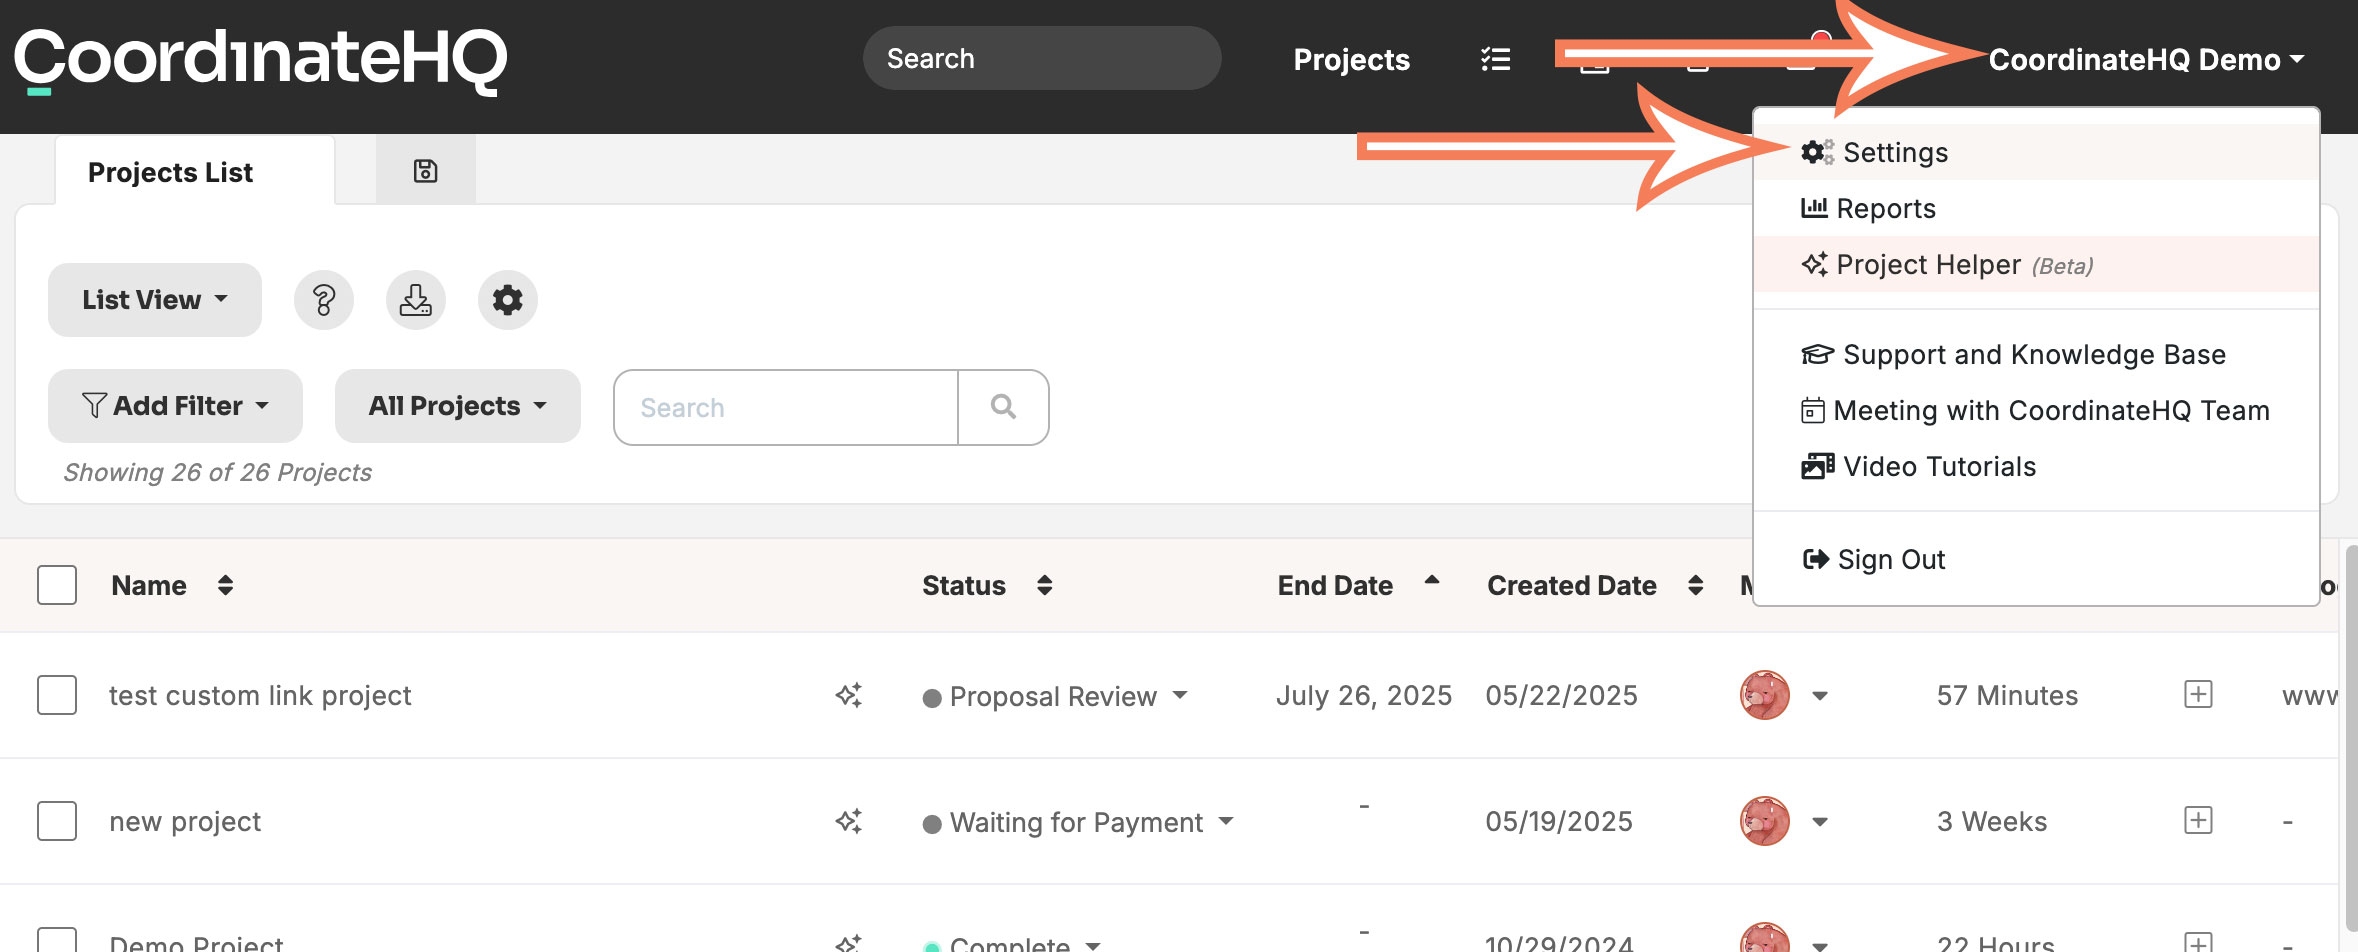Image resolution: width=2358 pixels, height=952 pixels.
Task: Open the new project name link
Action: point(185,821)
